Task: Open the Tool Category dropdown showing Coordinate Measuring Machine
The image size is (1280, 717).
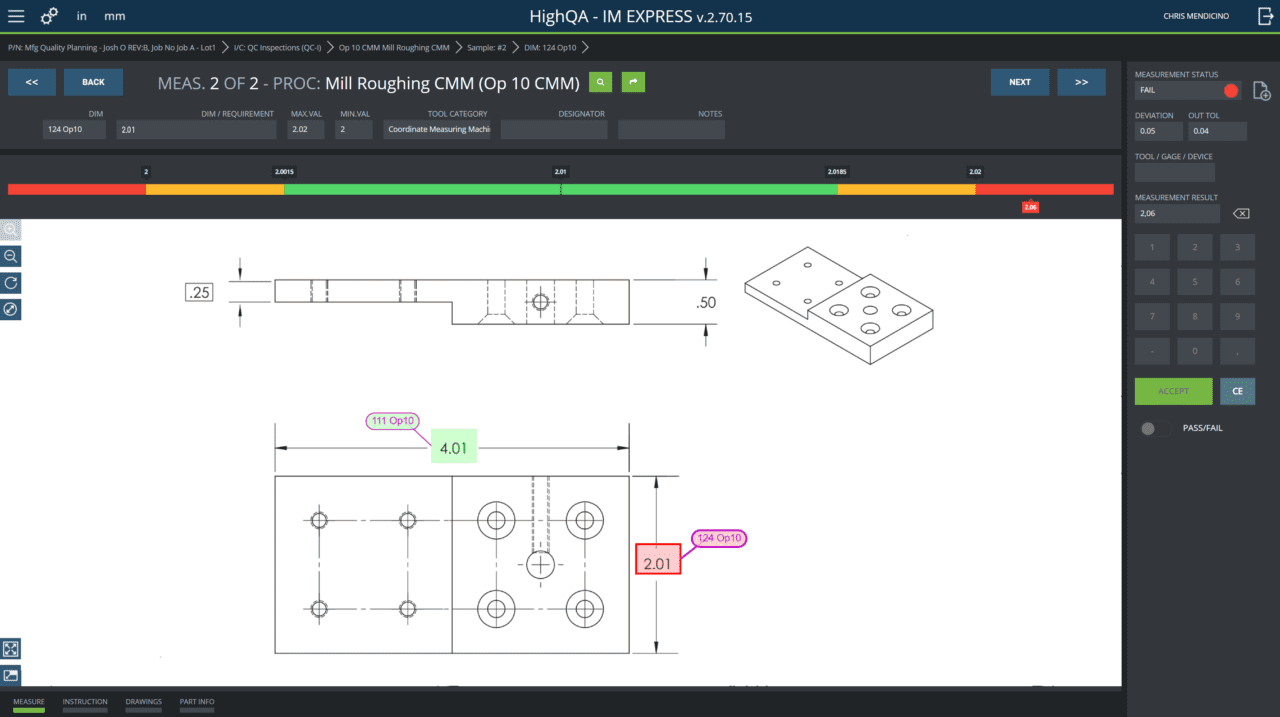Action: 438,129
